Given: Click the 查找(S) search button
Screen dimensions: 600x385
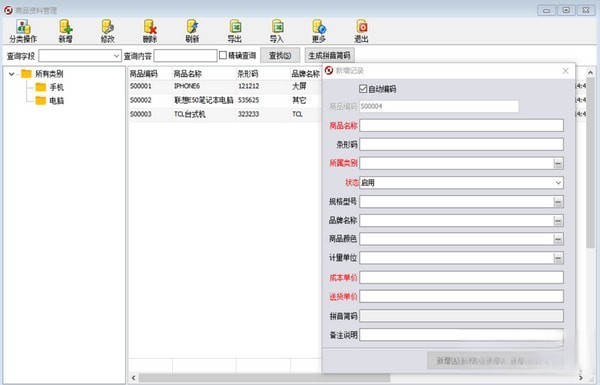Looking at the screenshot, I should click(x=280, y=55).
